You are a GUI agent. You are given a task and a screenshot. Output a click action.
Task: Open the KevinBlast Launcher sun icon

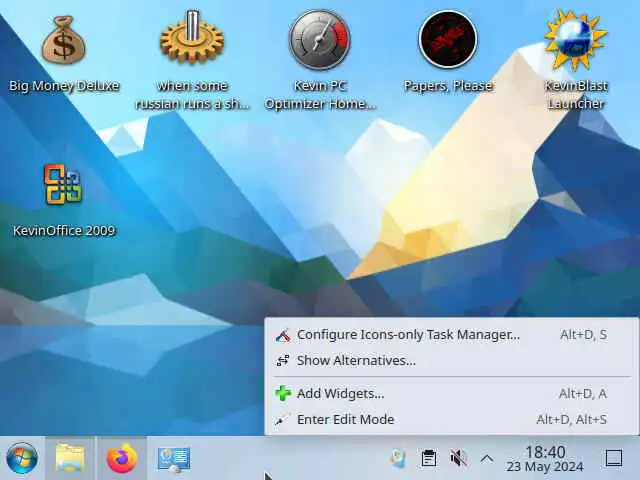(x=576, y=41)
